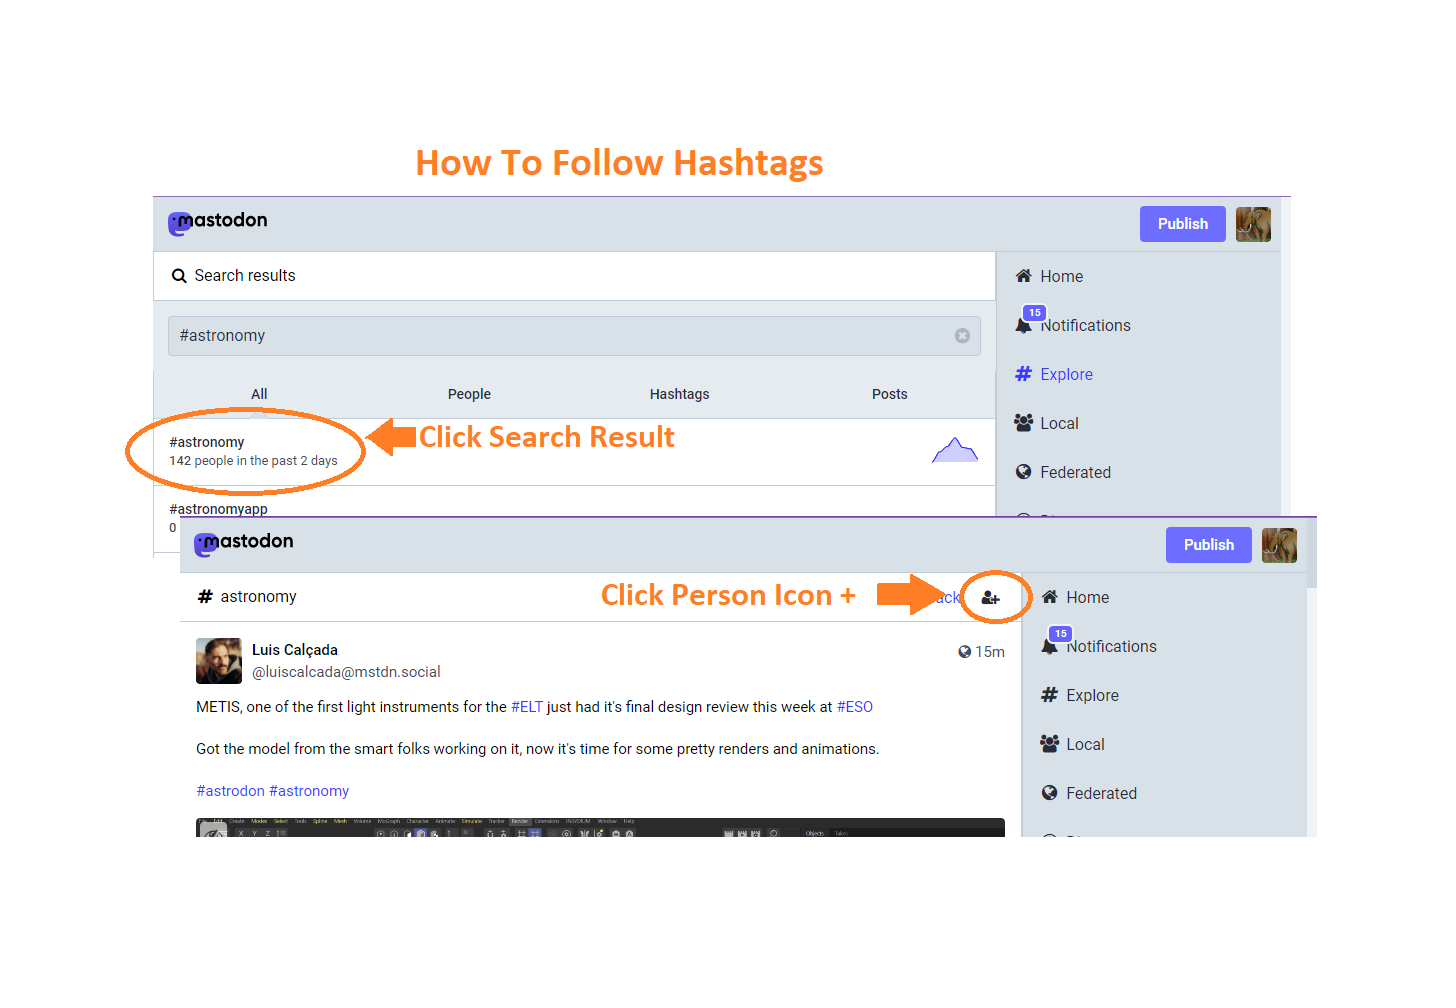Open profile avatar in lower window header
The width and height of the screenshot is (1456, 1008).
pyautogui.click(x=1279, y=545)
